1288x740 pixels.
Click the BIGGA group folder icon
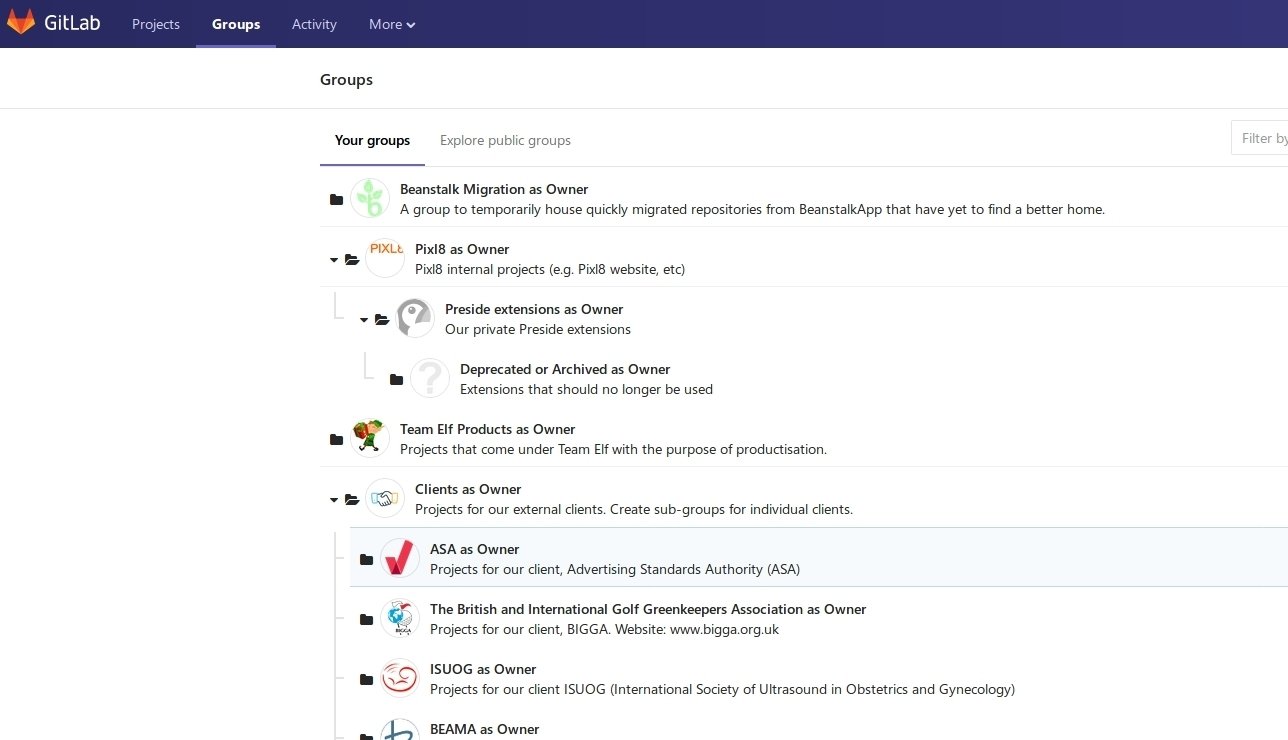367,619
